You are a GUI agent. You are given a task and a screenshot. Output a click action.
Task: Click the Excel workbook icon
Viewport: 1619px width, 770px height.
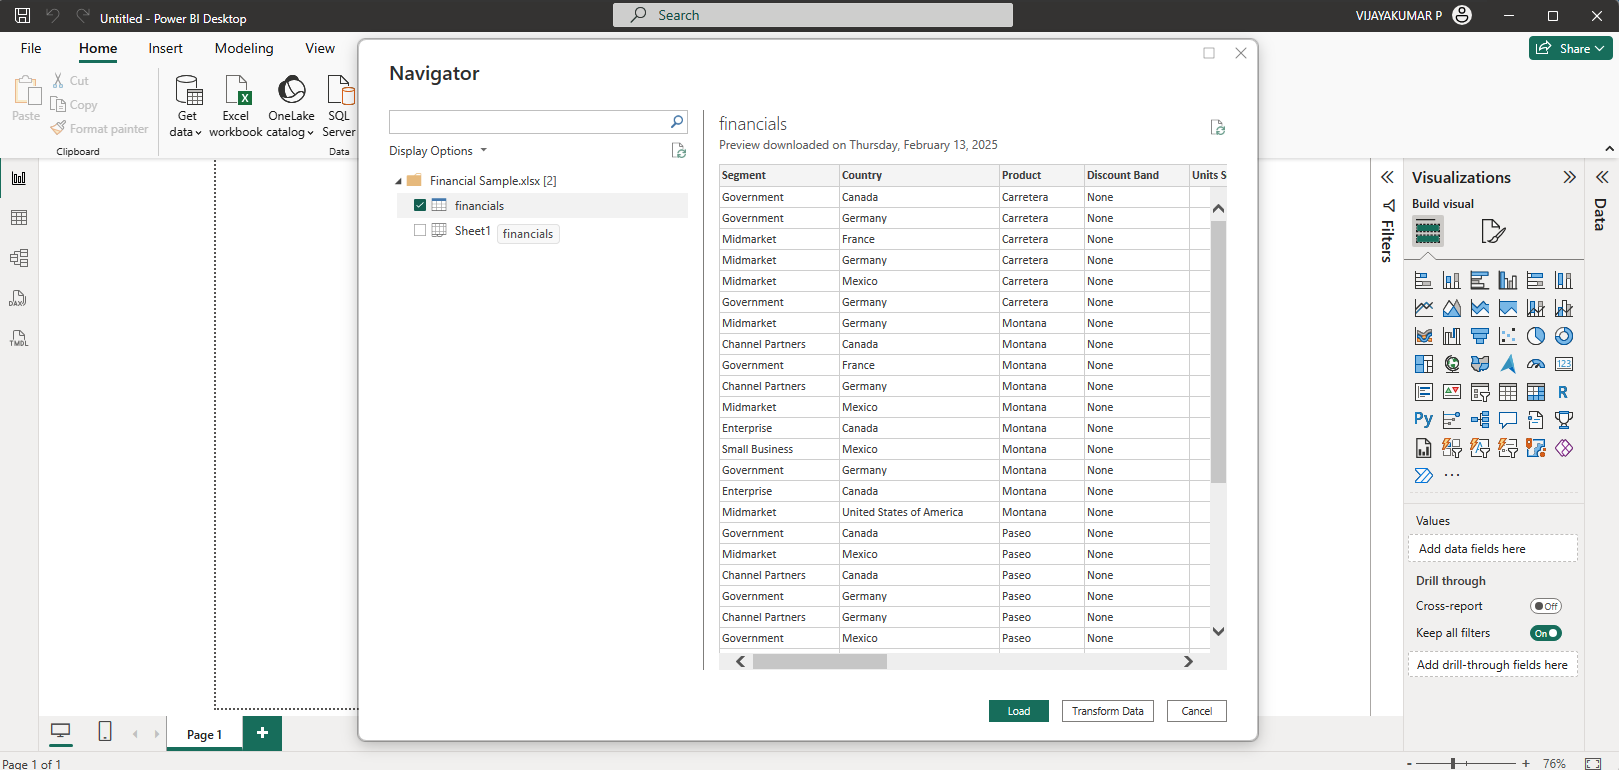pos(236,104)
